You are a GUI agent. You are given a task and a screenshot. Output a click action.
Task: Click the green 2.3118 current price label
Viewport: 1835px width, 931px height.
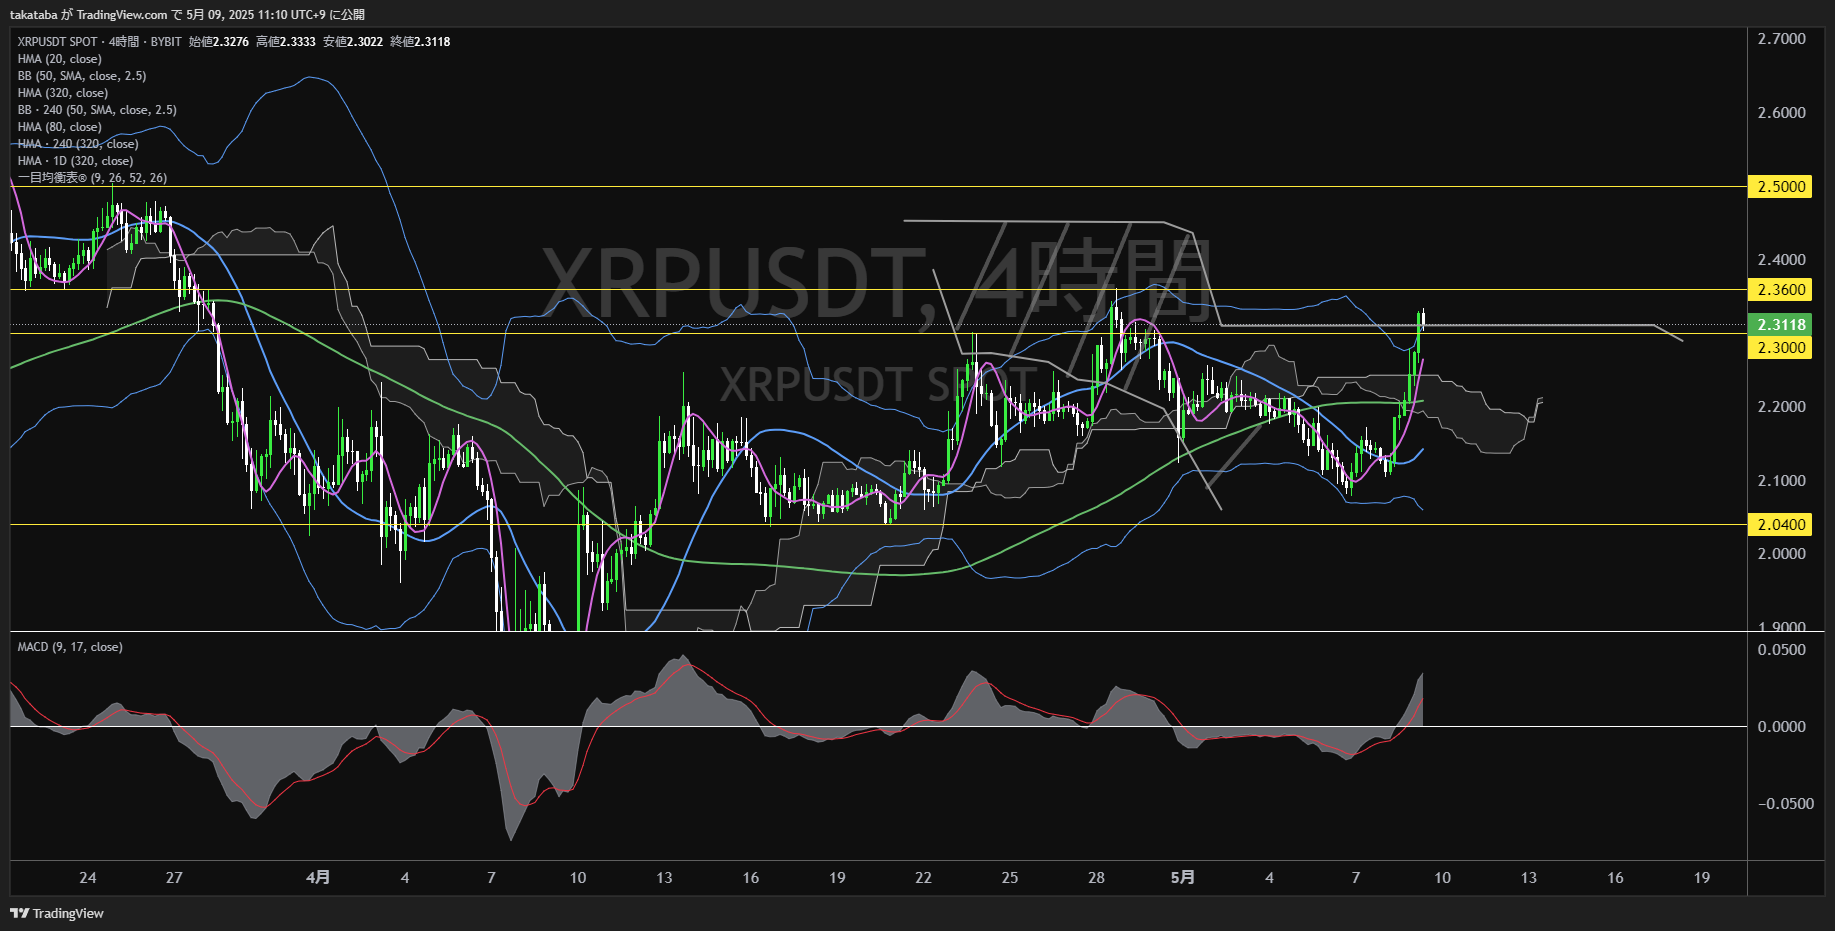pos(1780,324)
